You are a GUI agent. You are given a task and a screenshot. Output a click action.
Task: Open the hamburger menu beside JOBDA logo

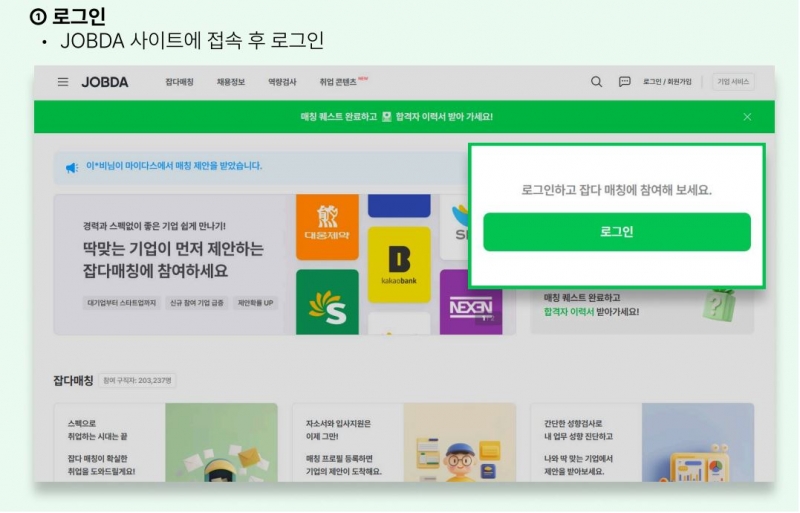tap(62, 82)
